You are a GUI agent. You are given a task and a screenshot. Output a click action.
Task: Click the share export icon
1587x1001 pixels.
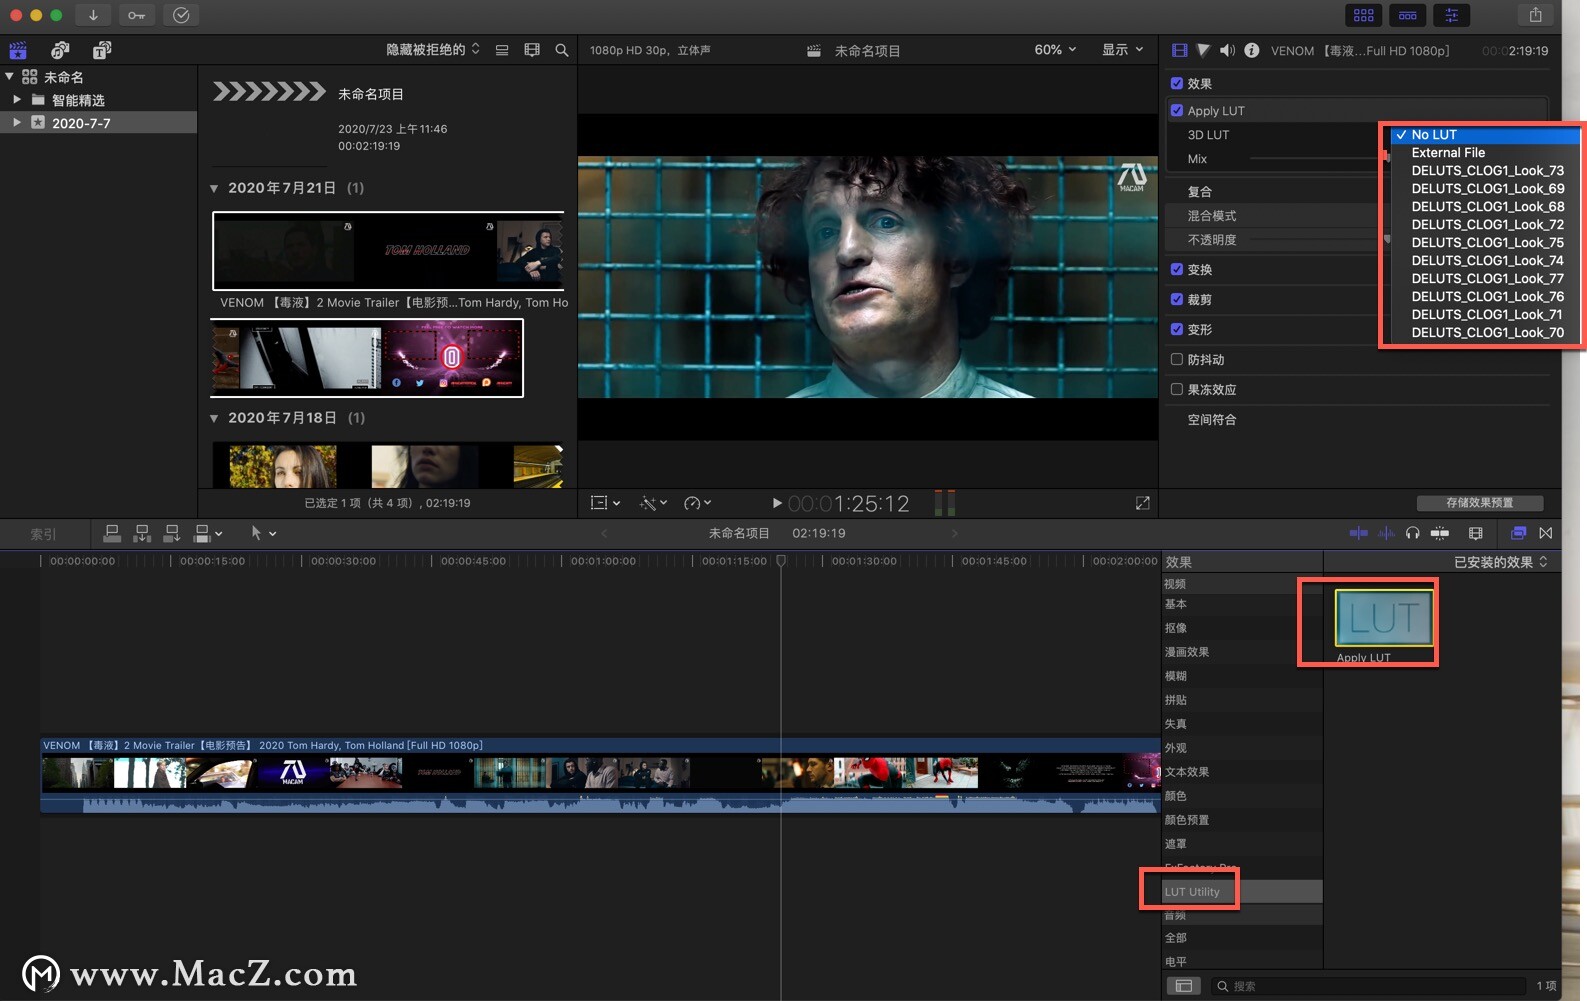click(1535, 15)
